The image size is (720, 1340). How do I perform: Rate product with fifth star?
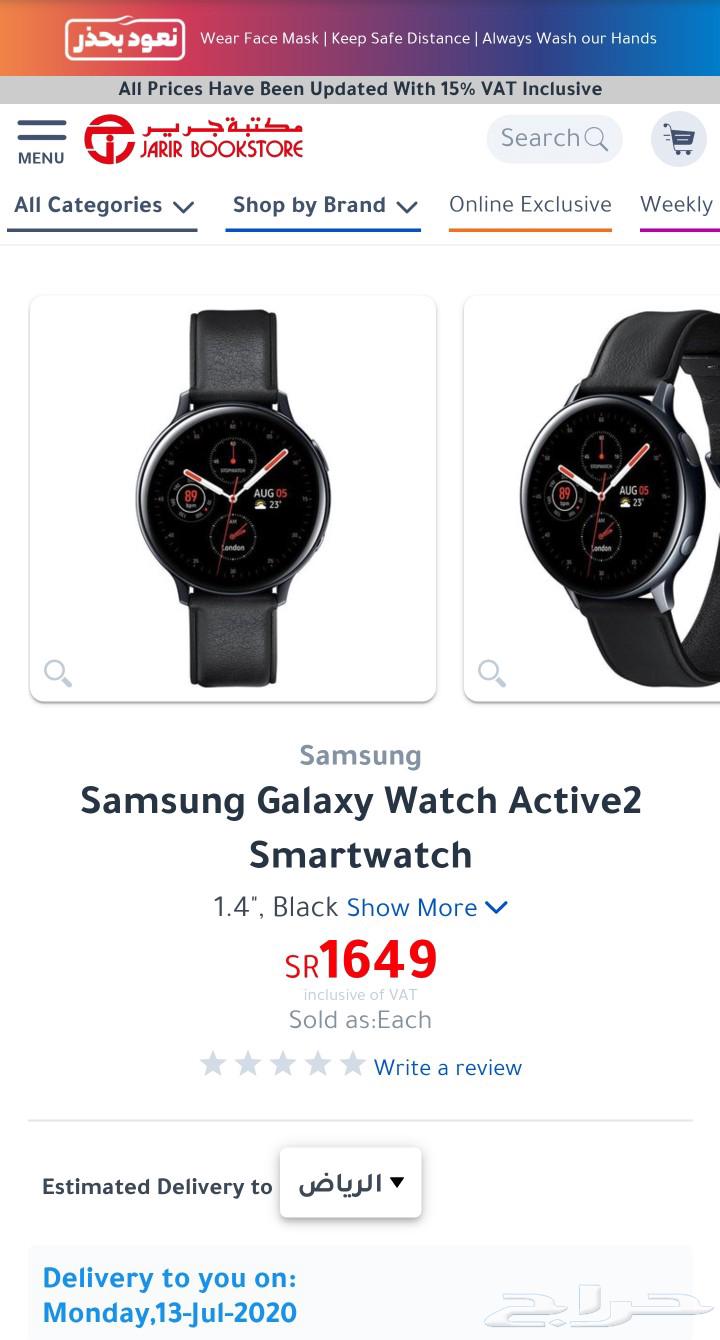tap(352, 1063)
